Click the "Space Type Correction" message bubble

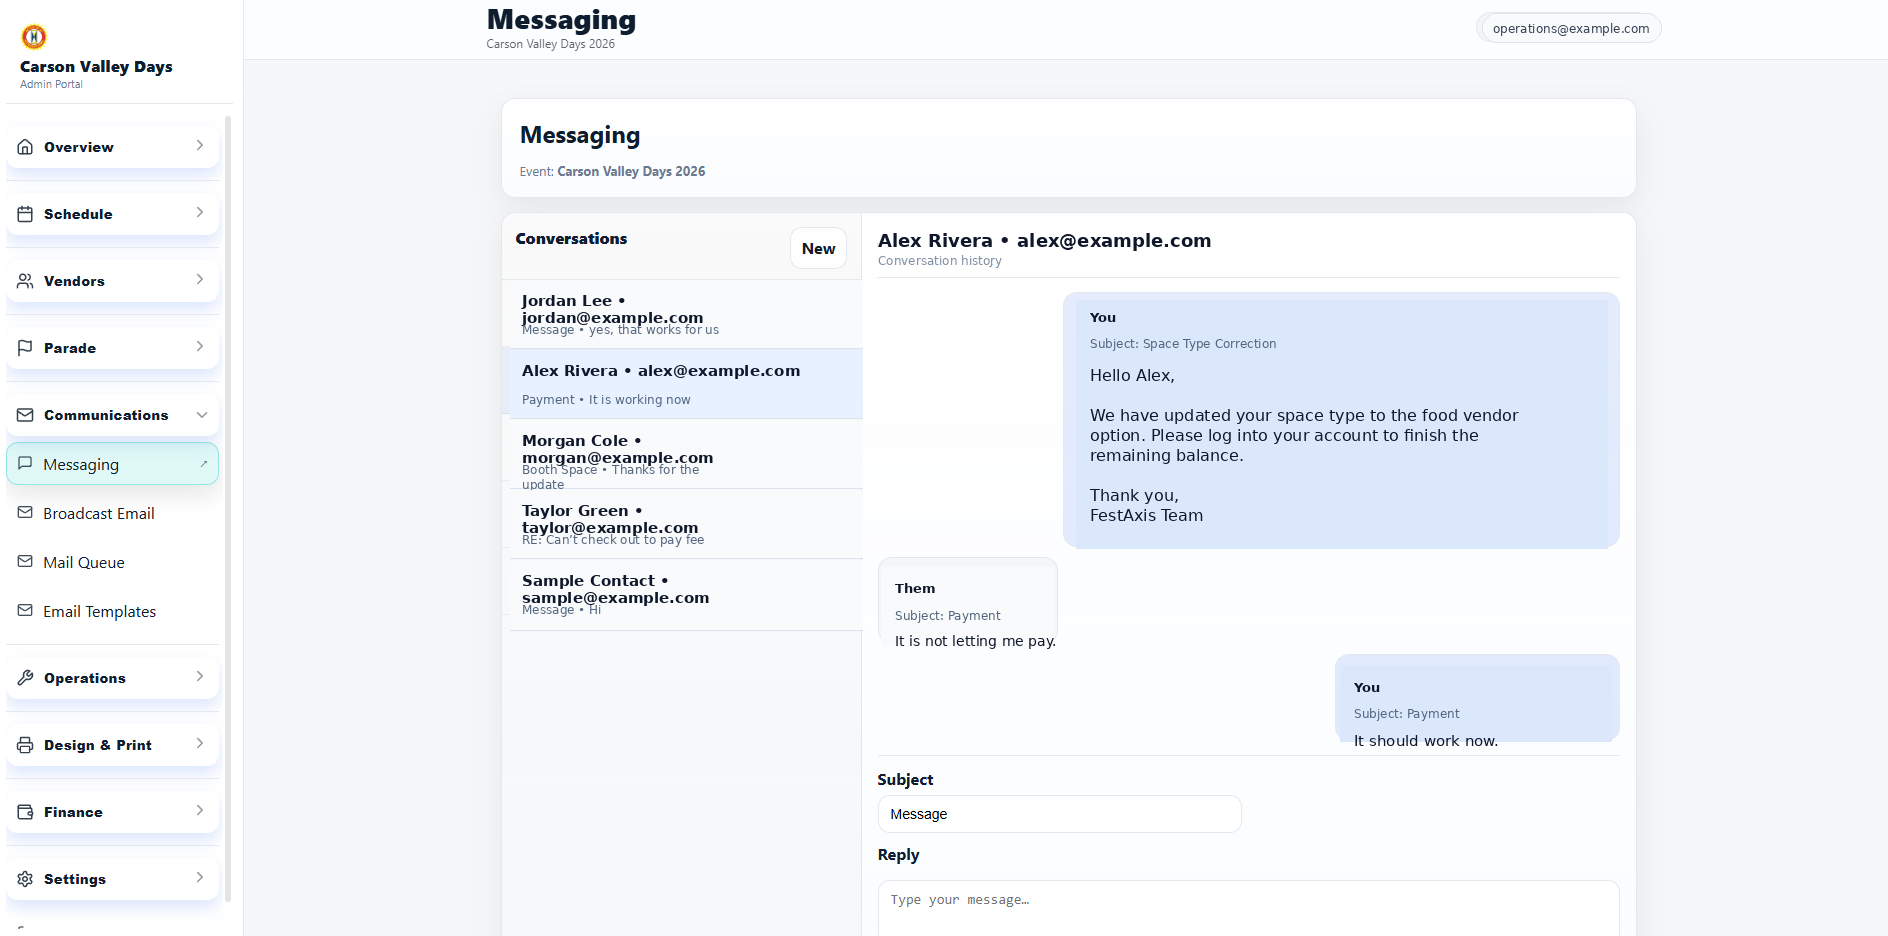coord(1341,420)
